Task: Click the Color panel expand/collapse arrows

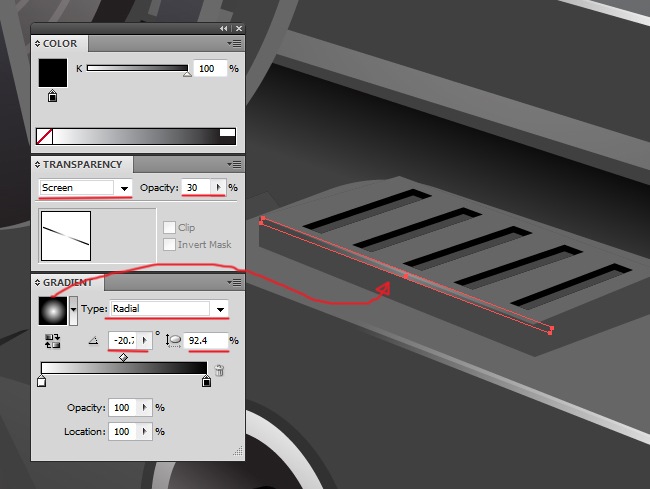Action: [x=37, y=44]
